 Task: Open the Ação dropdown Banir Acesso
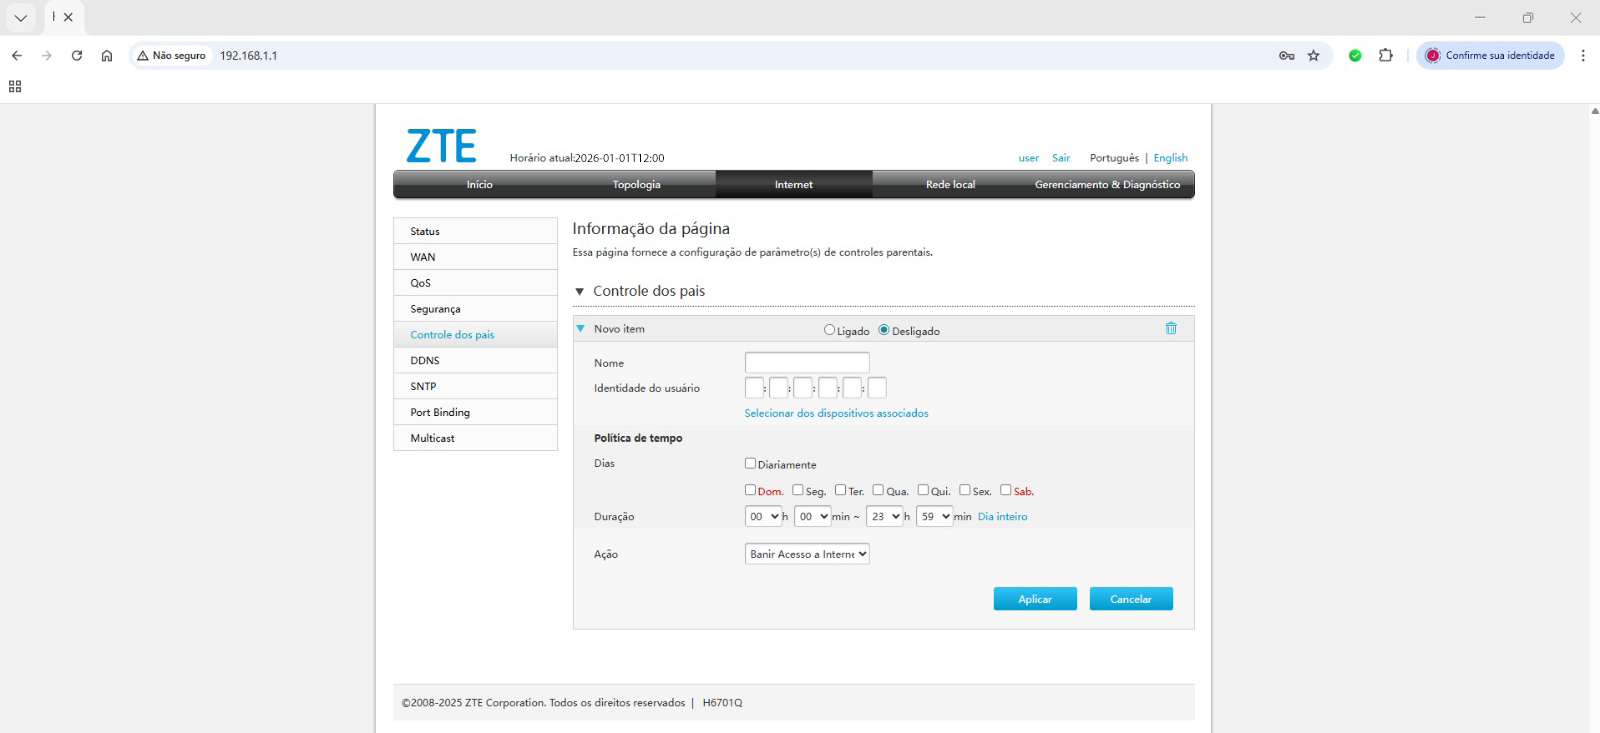point(807,554)
